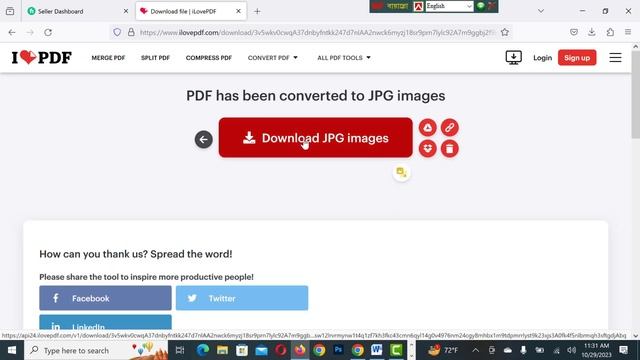Click the green round icon on Avro bar

point(481,6)
